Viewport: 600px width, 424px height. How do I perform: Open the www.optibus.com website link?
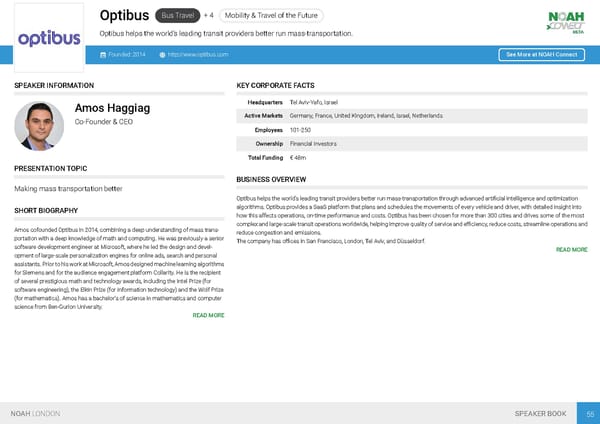coord(198,54)
